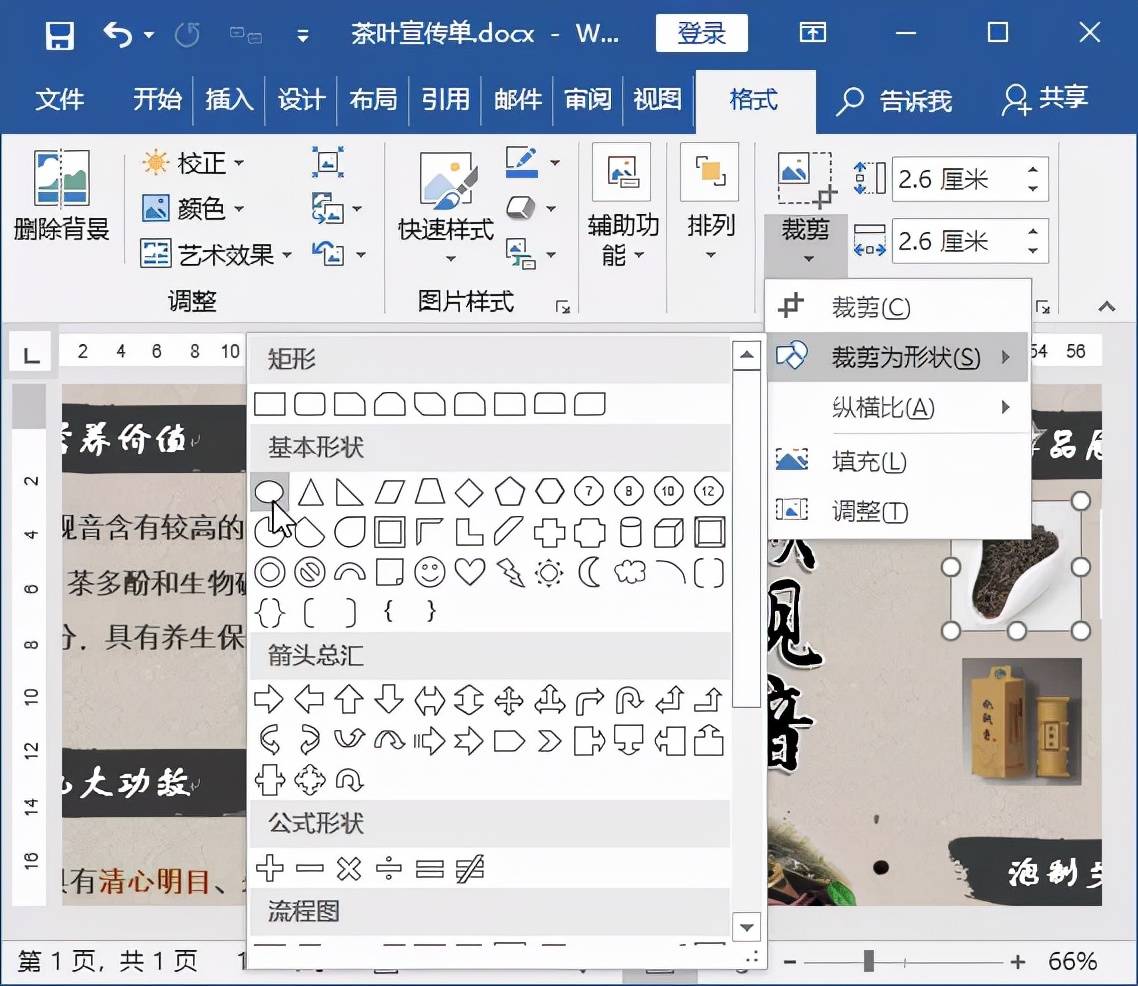1138x986 pixels.
Task: Choose the Moon shape
Action: (589, 572)
